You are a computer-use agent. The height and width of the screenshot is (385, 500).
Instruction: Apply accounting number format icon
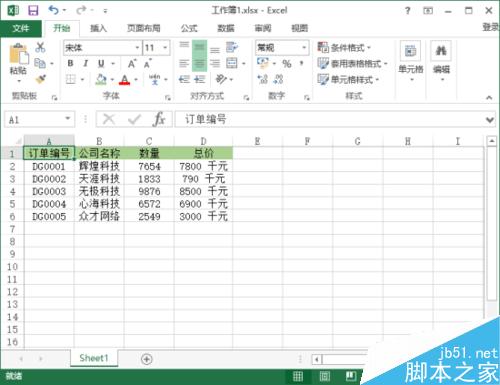(263, 63)
